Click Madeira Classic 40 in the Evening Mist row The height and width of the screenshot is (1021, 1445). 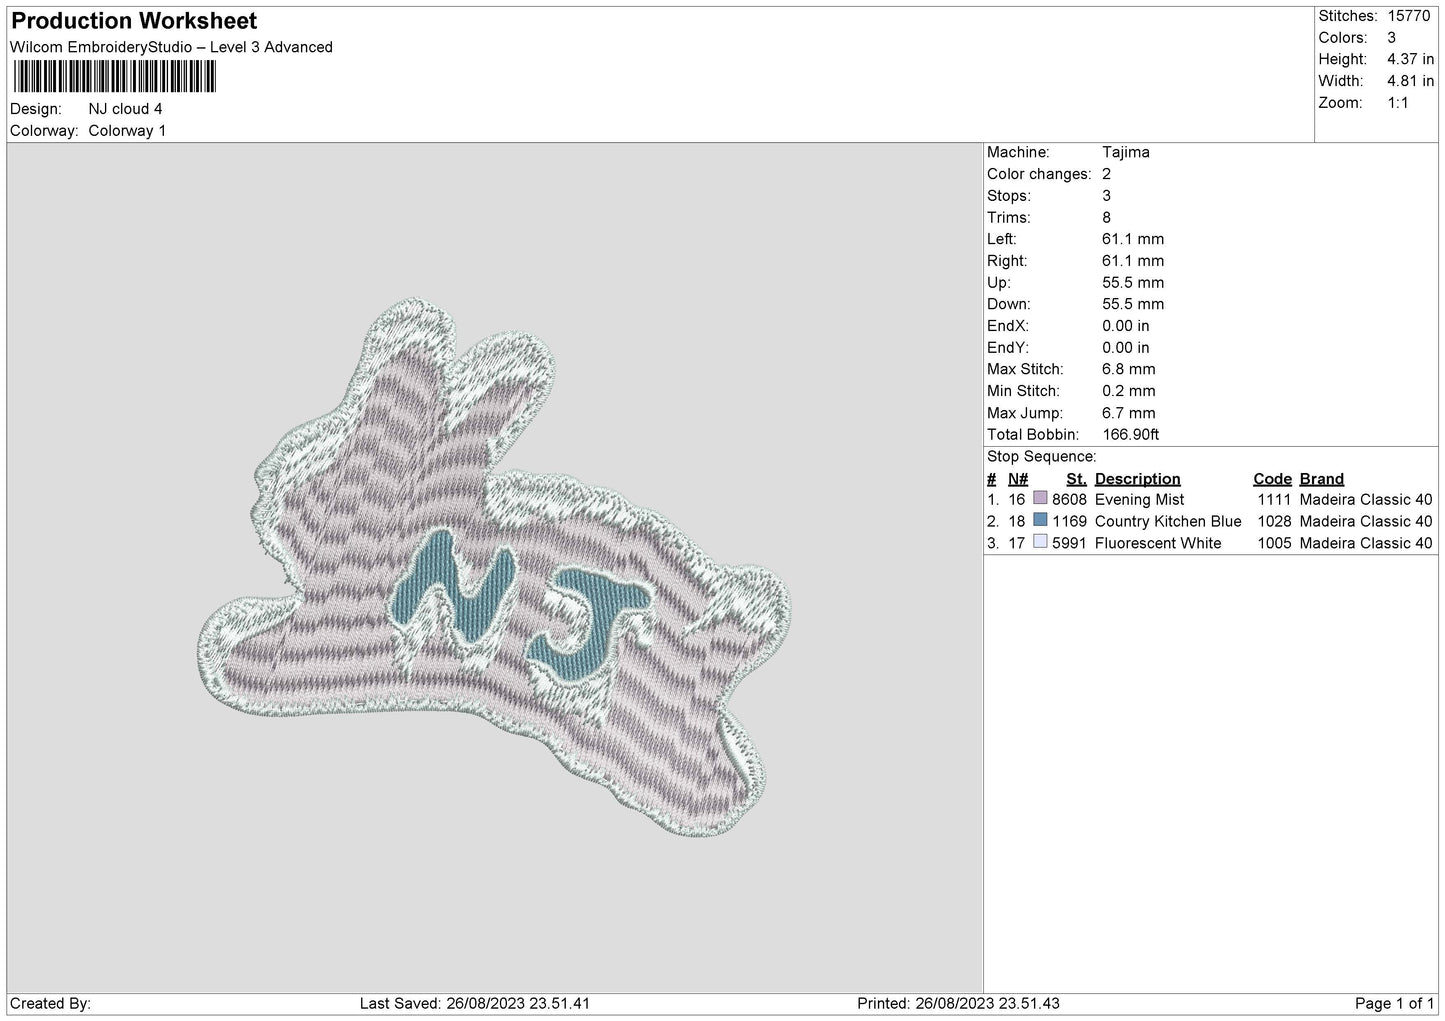click(1366, 500)
